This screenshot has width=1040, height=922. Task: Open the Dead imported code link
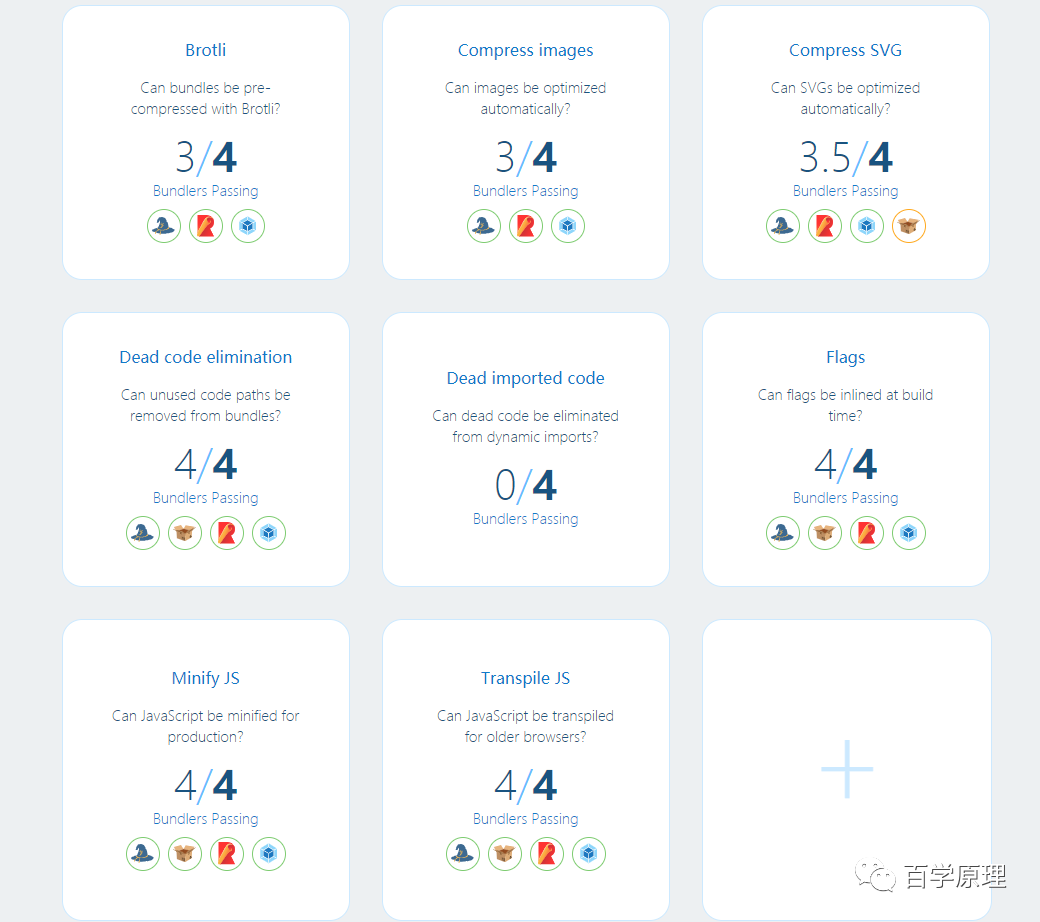(x=525, y=378)
